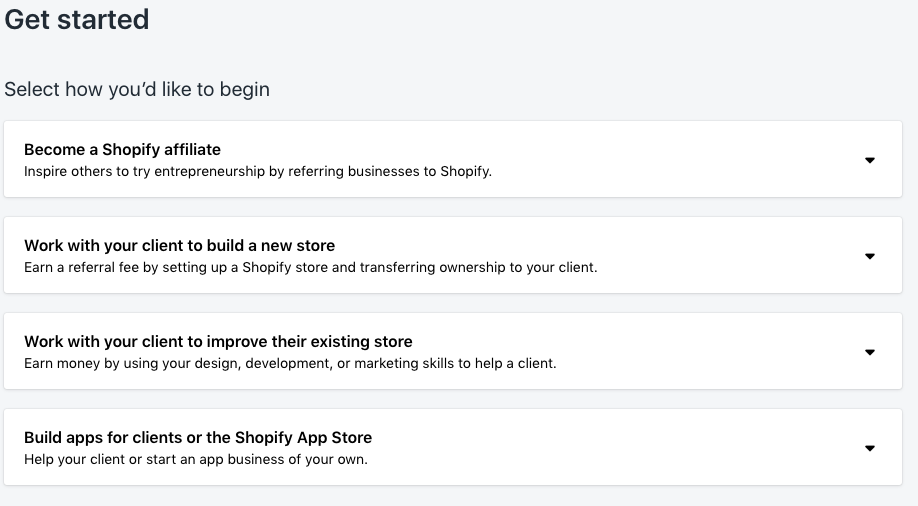The width and height of the screenshot is (918, 506).
Task: Select 'Work with your client to build a new store'
Action: click(x=179, y=245)
